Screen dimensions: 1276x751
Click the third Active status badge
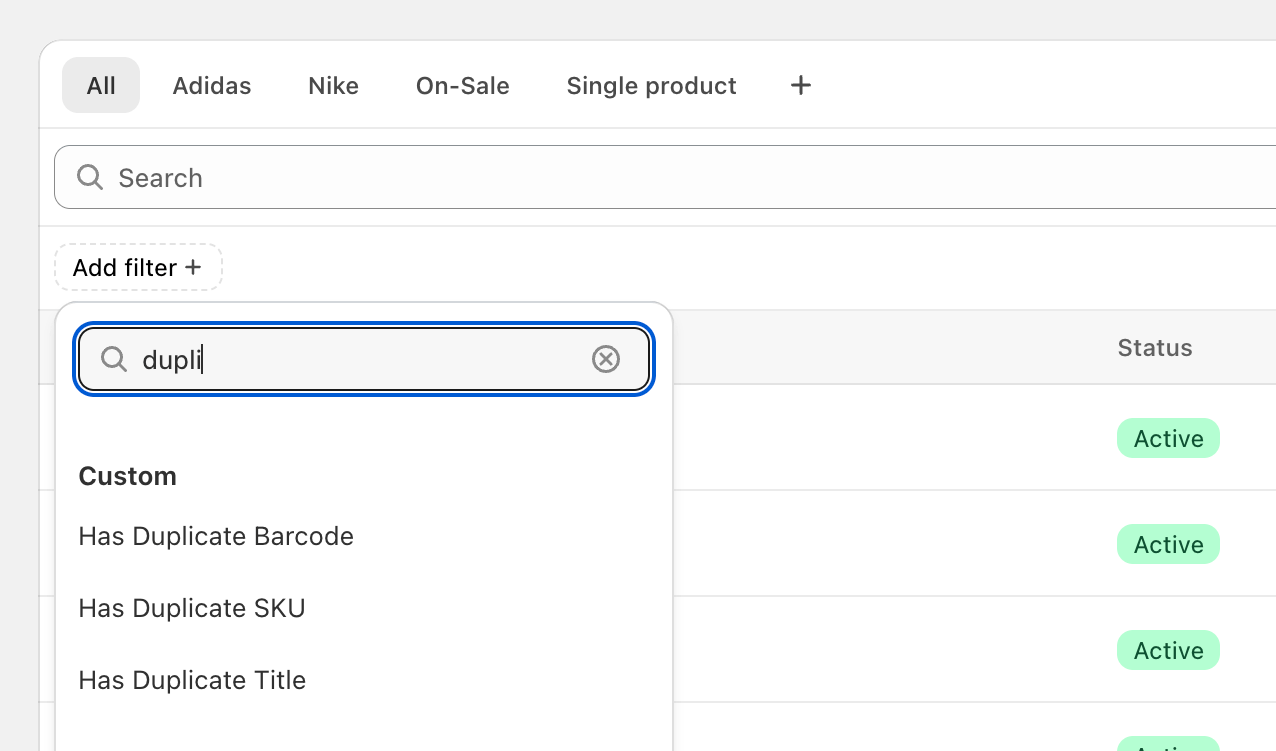pyautogui.click(x=1168, y=650)
